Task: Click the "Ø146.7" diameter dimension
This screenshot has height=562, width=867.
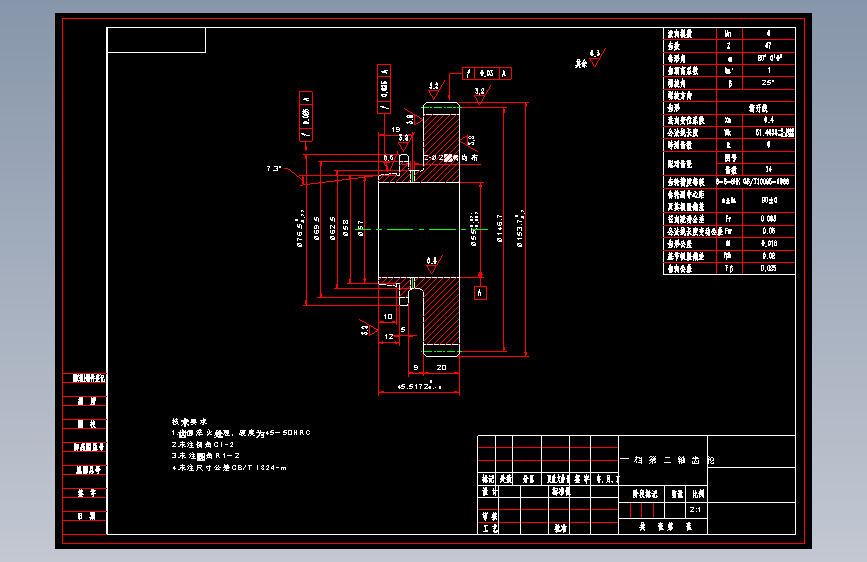Action: 500,229
